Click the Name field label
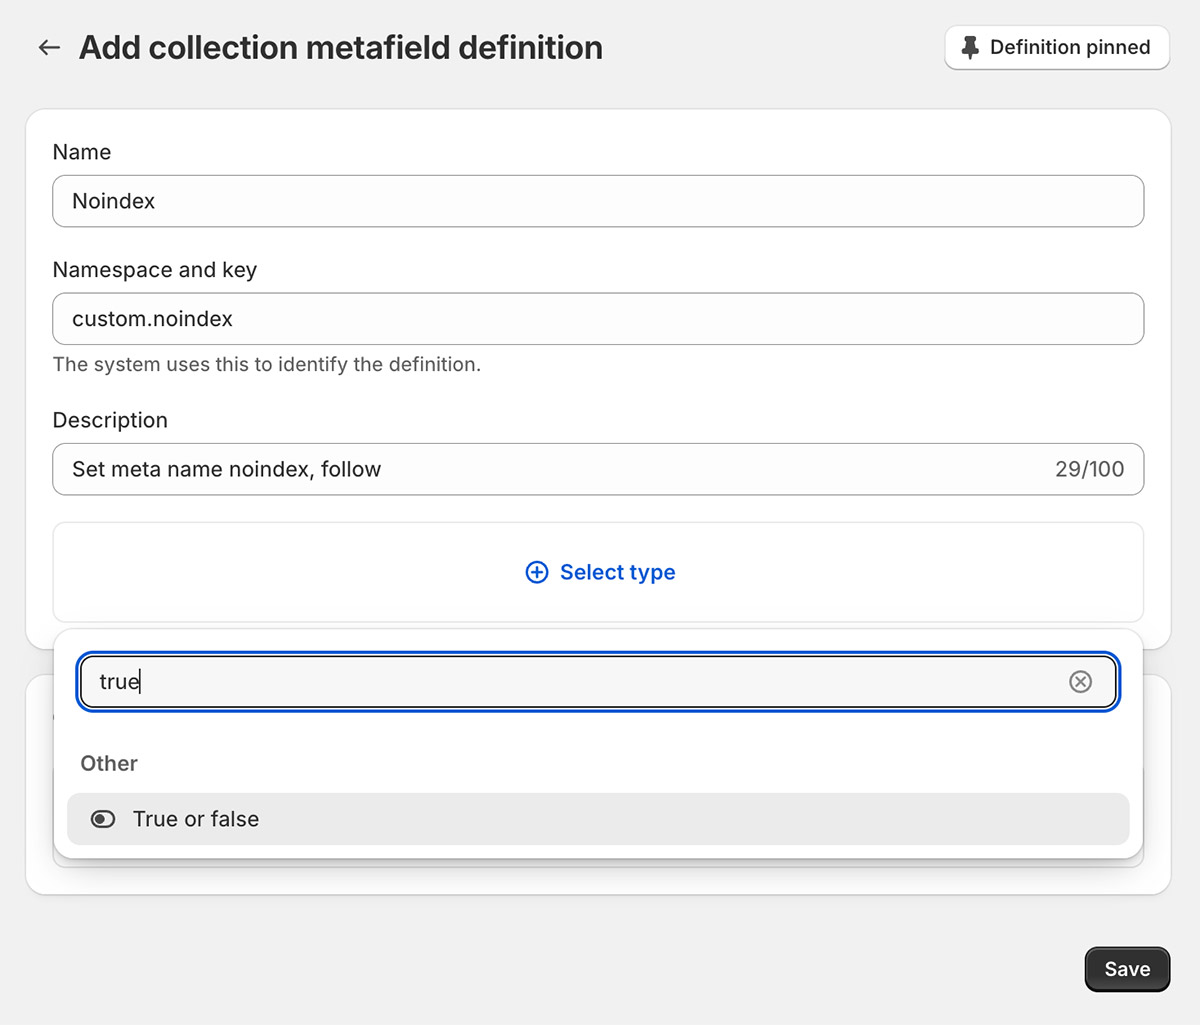 (x=82, y=152)
